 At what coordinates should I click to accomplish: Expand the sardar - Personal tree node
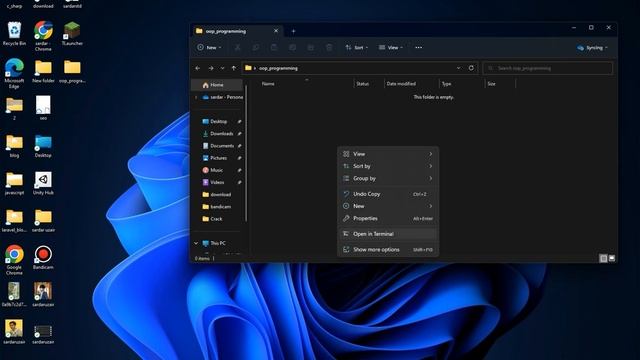[x=196, y=97]
